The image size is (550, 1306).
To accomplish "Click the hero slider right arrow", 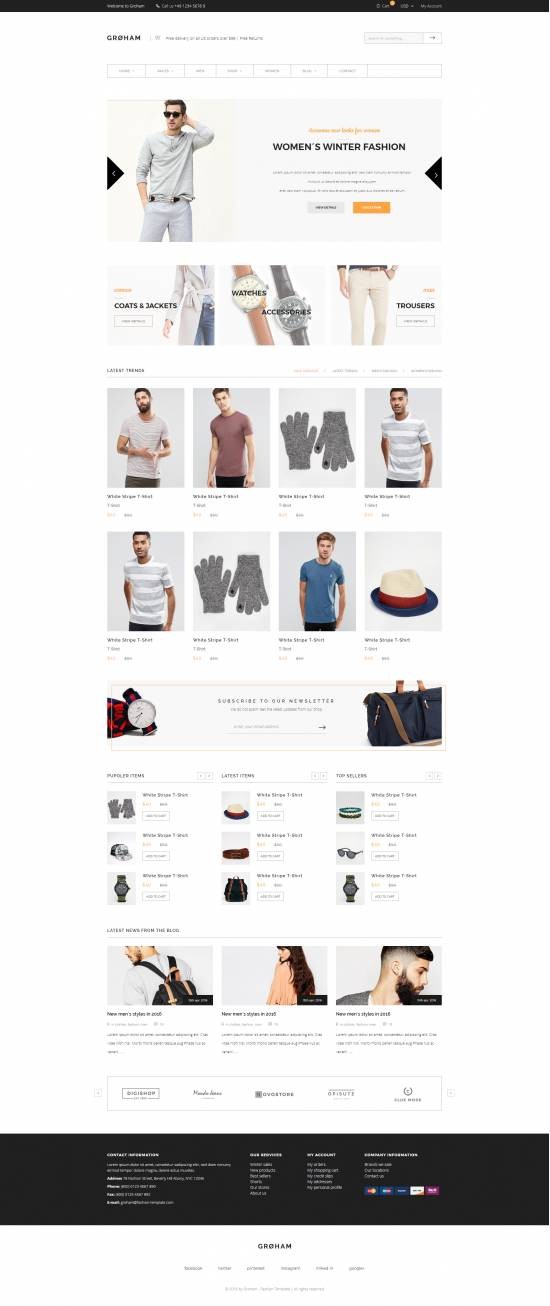I will (434, 173).
